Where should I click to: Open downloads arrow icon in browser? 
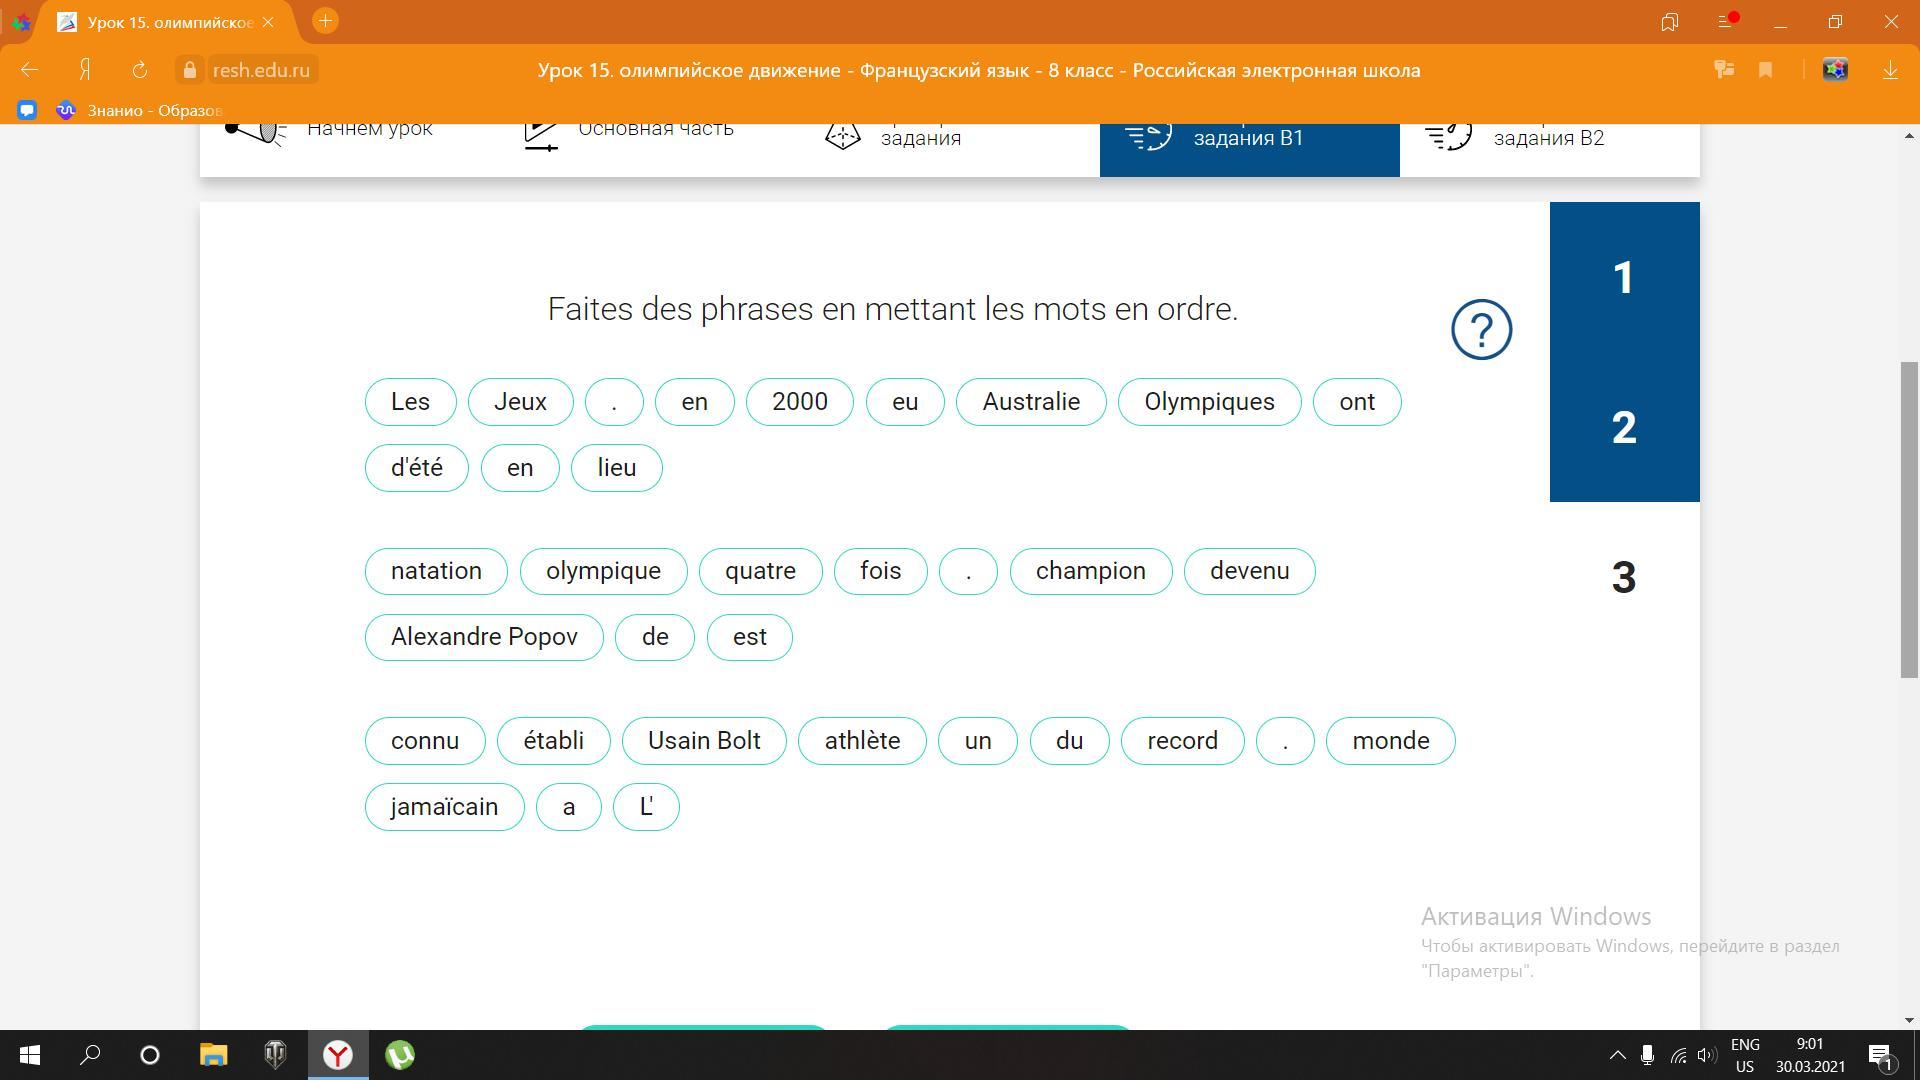[x=1890, y=70]
